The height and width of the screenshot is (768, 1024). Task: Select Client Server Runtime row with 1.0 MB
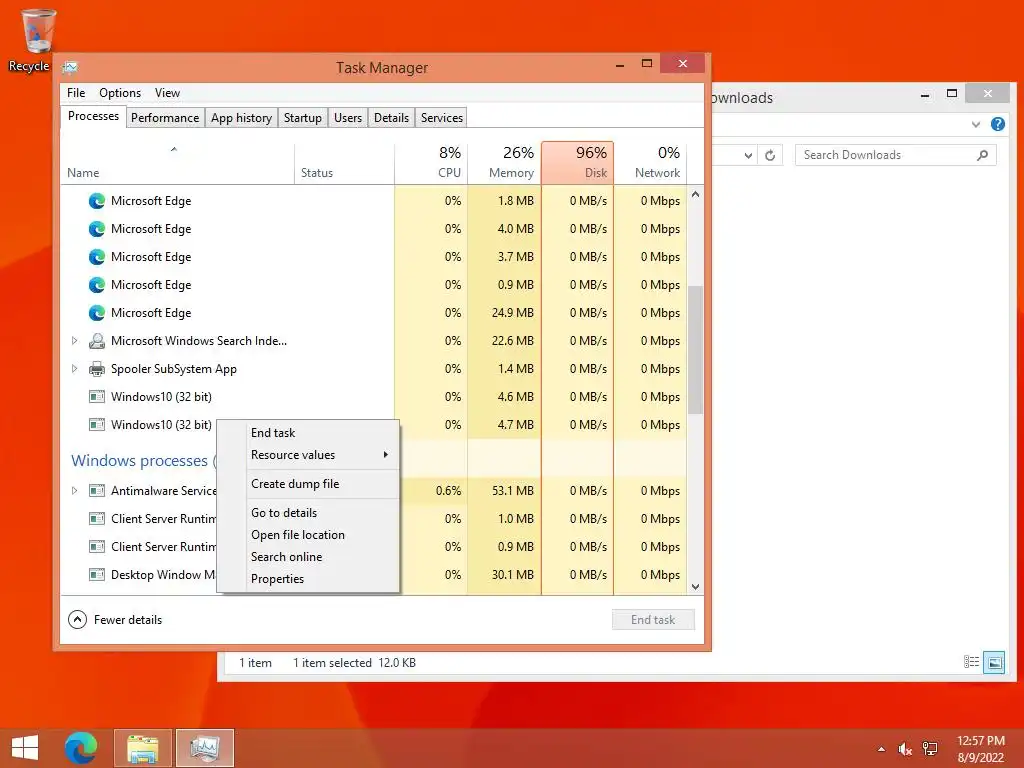tap(374, 519)
